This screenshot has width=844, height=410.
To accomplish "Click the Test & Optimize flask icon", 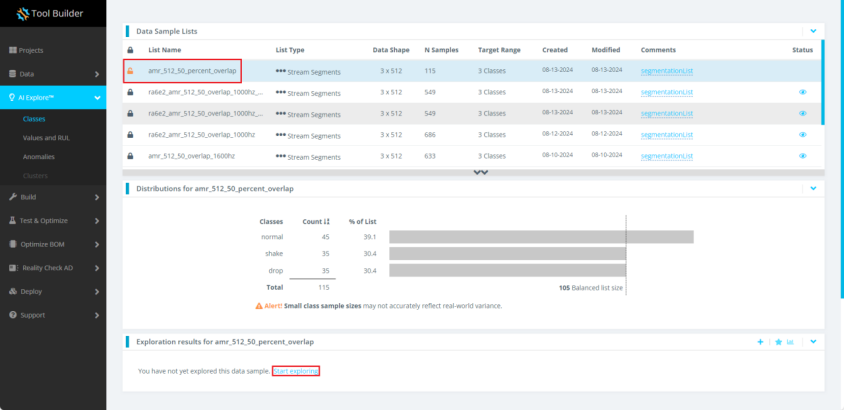I will tap(13, 221).
